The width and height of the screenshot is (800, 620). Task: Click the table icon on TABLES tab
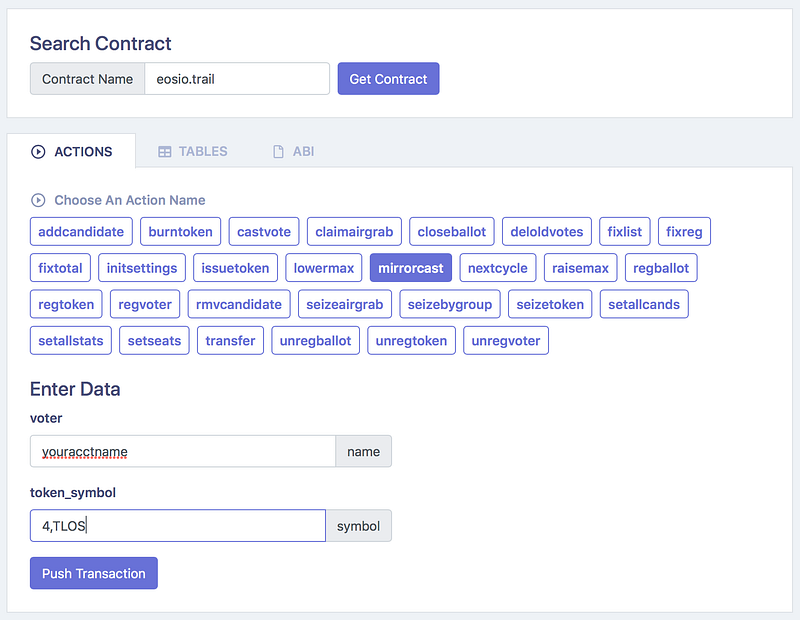click(x=165, y=152)
